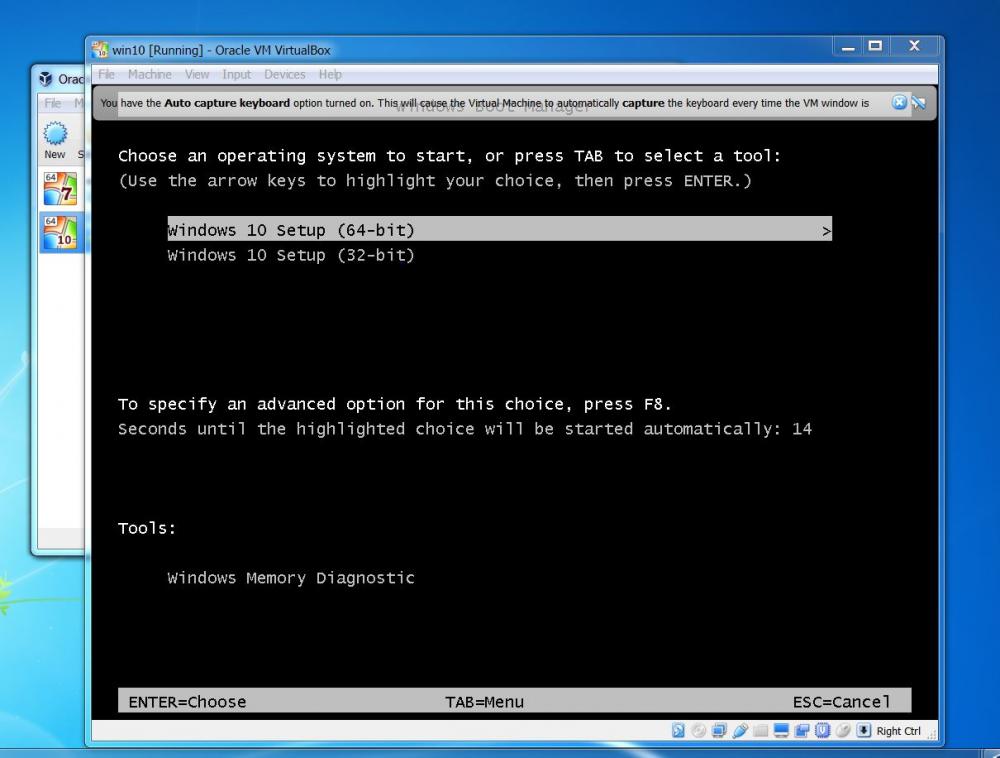This screenshot has height=758, width=1000.
Task: Minimize the win10 VirtualBox window
Action: click(x=848, y=47)
